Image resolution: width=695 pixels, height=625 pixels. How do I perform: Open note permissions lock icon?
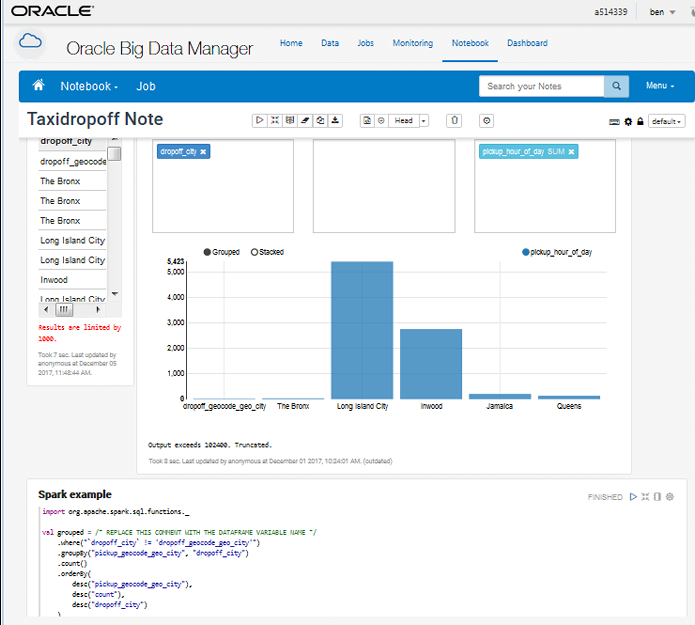click(640, 121)
